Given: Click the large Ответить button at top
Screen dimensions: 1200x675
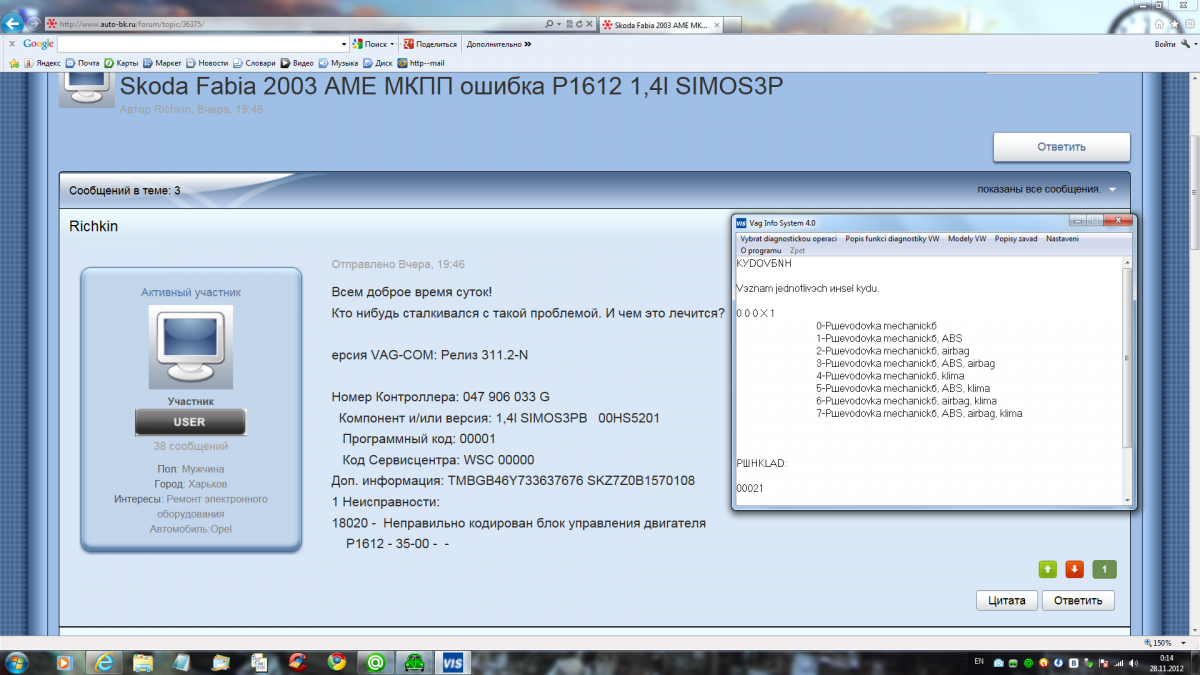Looking at the screenshot, I should (1061, 146).
